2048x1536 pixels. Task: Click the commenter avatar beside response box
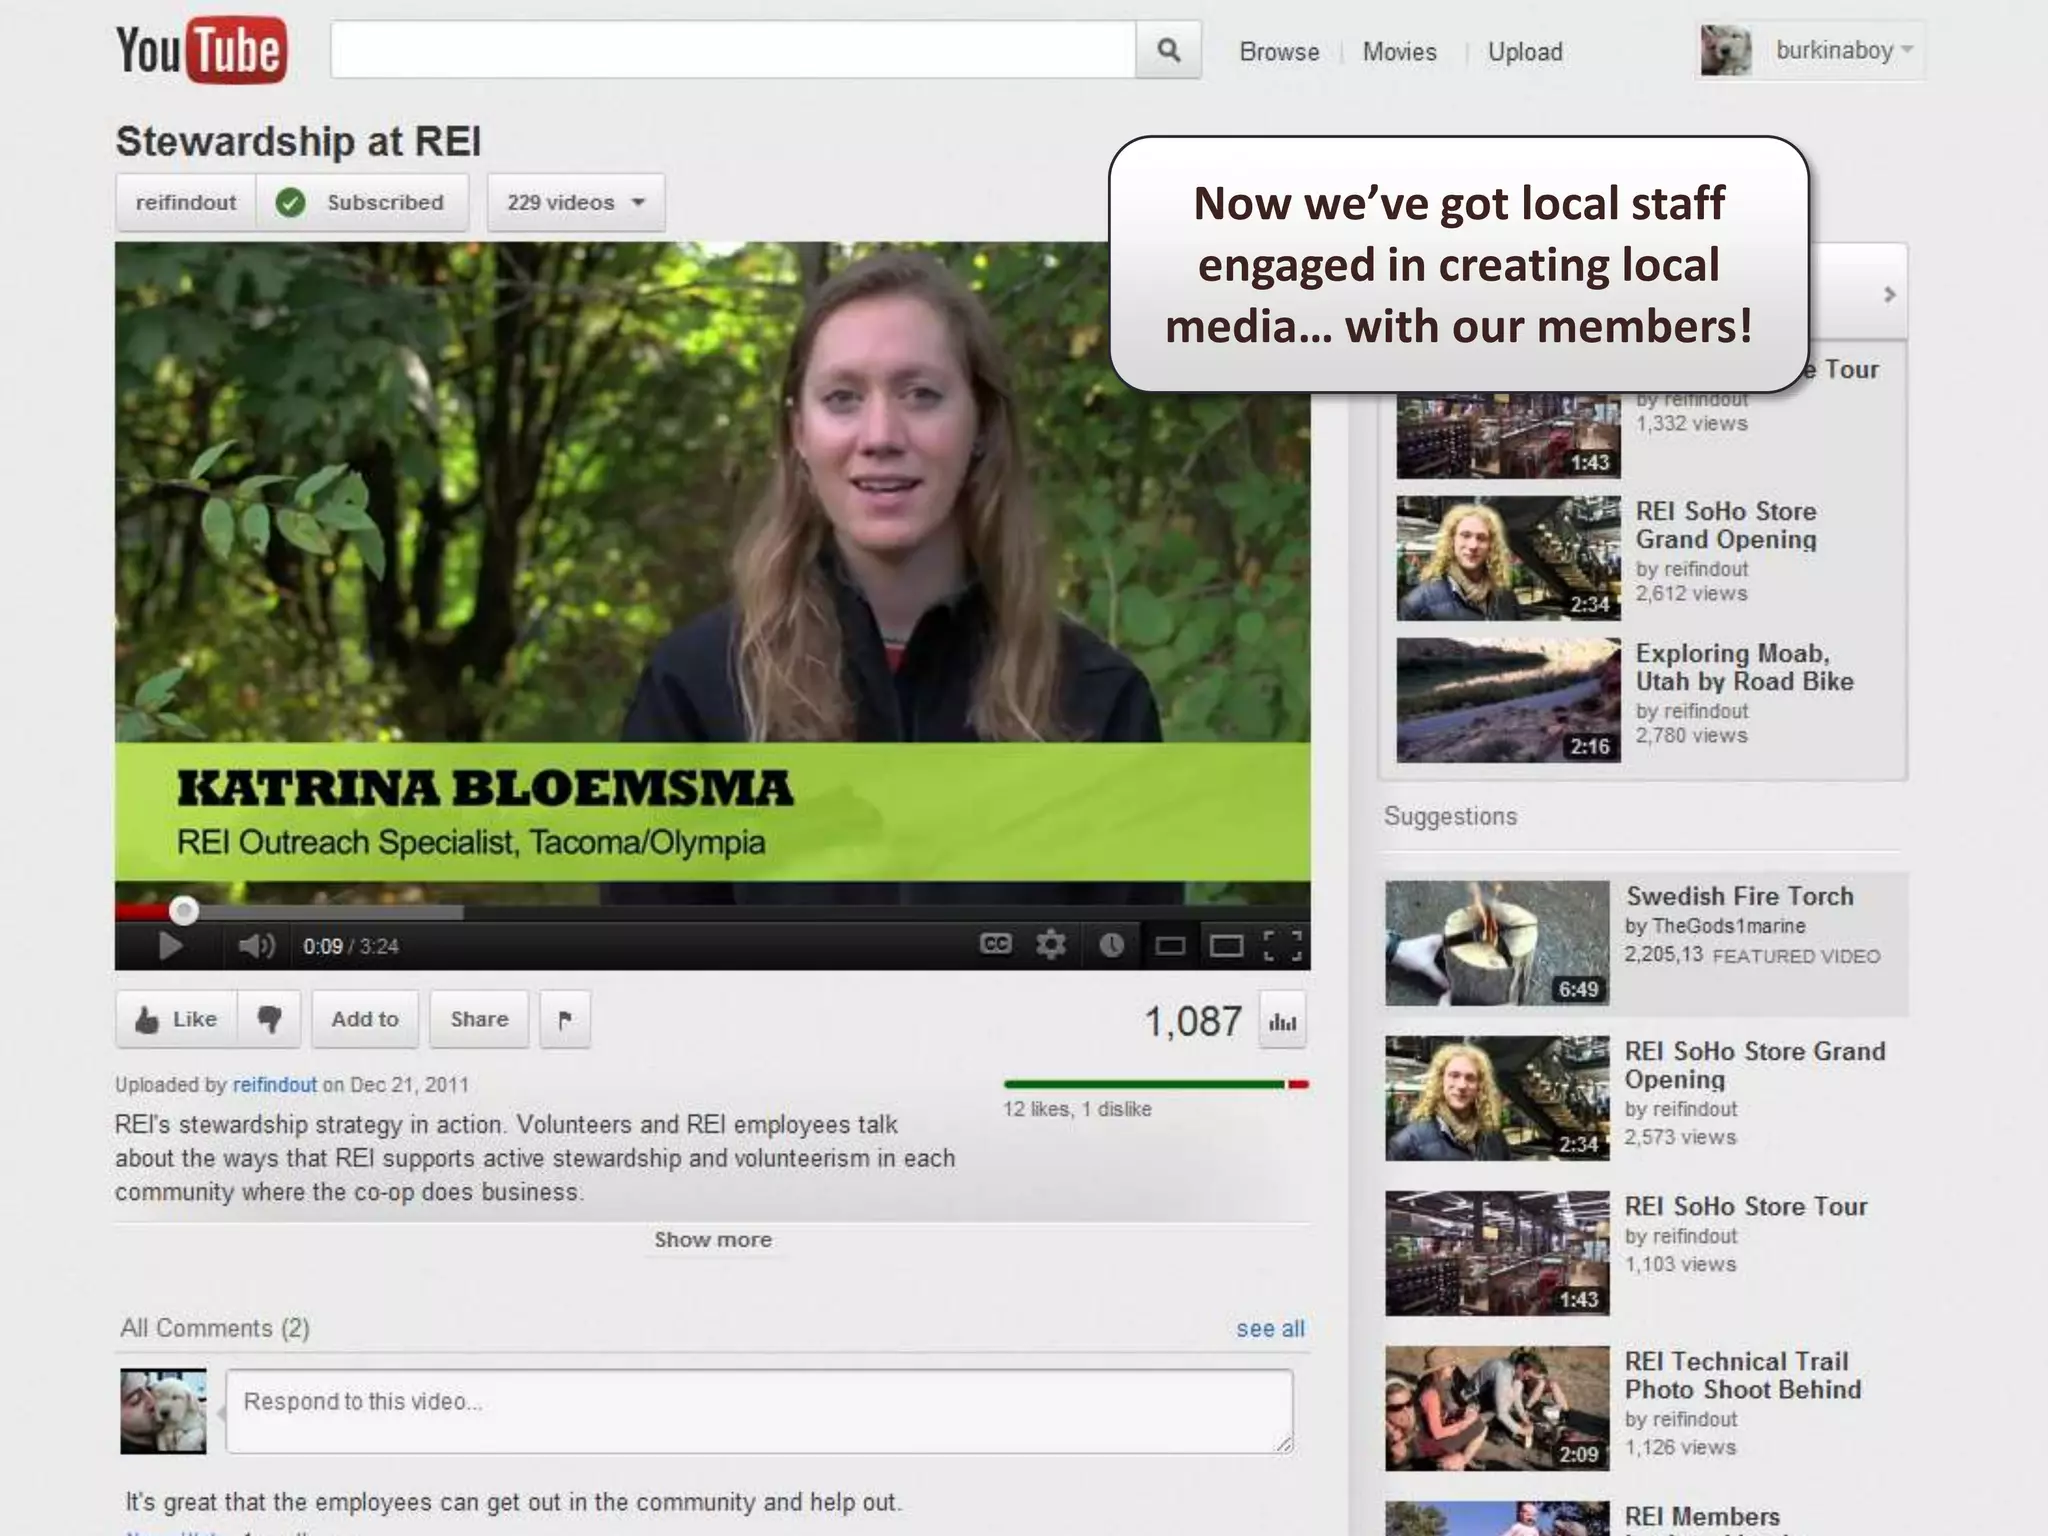coord(163,1411)
